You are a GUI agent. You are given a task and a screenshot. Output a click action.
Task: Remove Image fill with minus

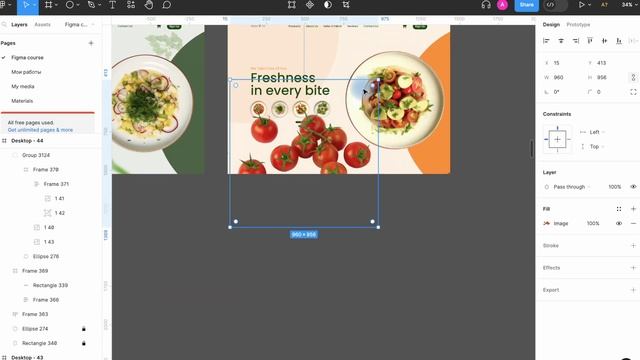pos(633,223)
